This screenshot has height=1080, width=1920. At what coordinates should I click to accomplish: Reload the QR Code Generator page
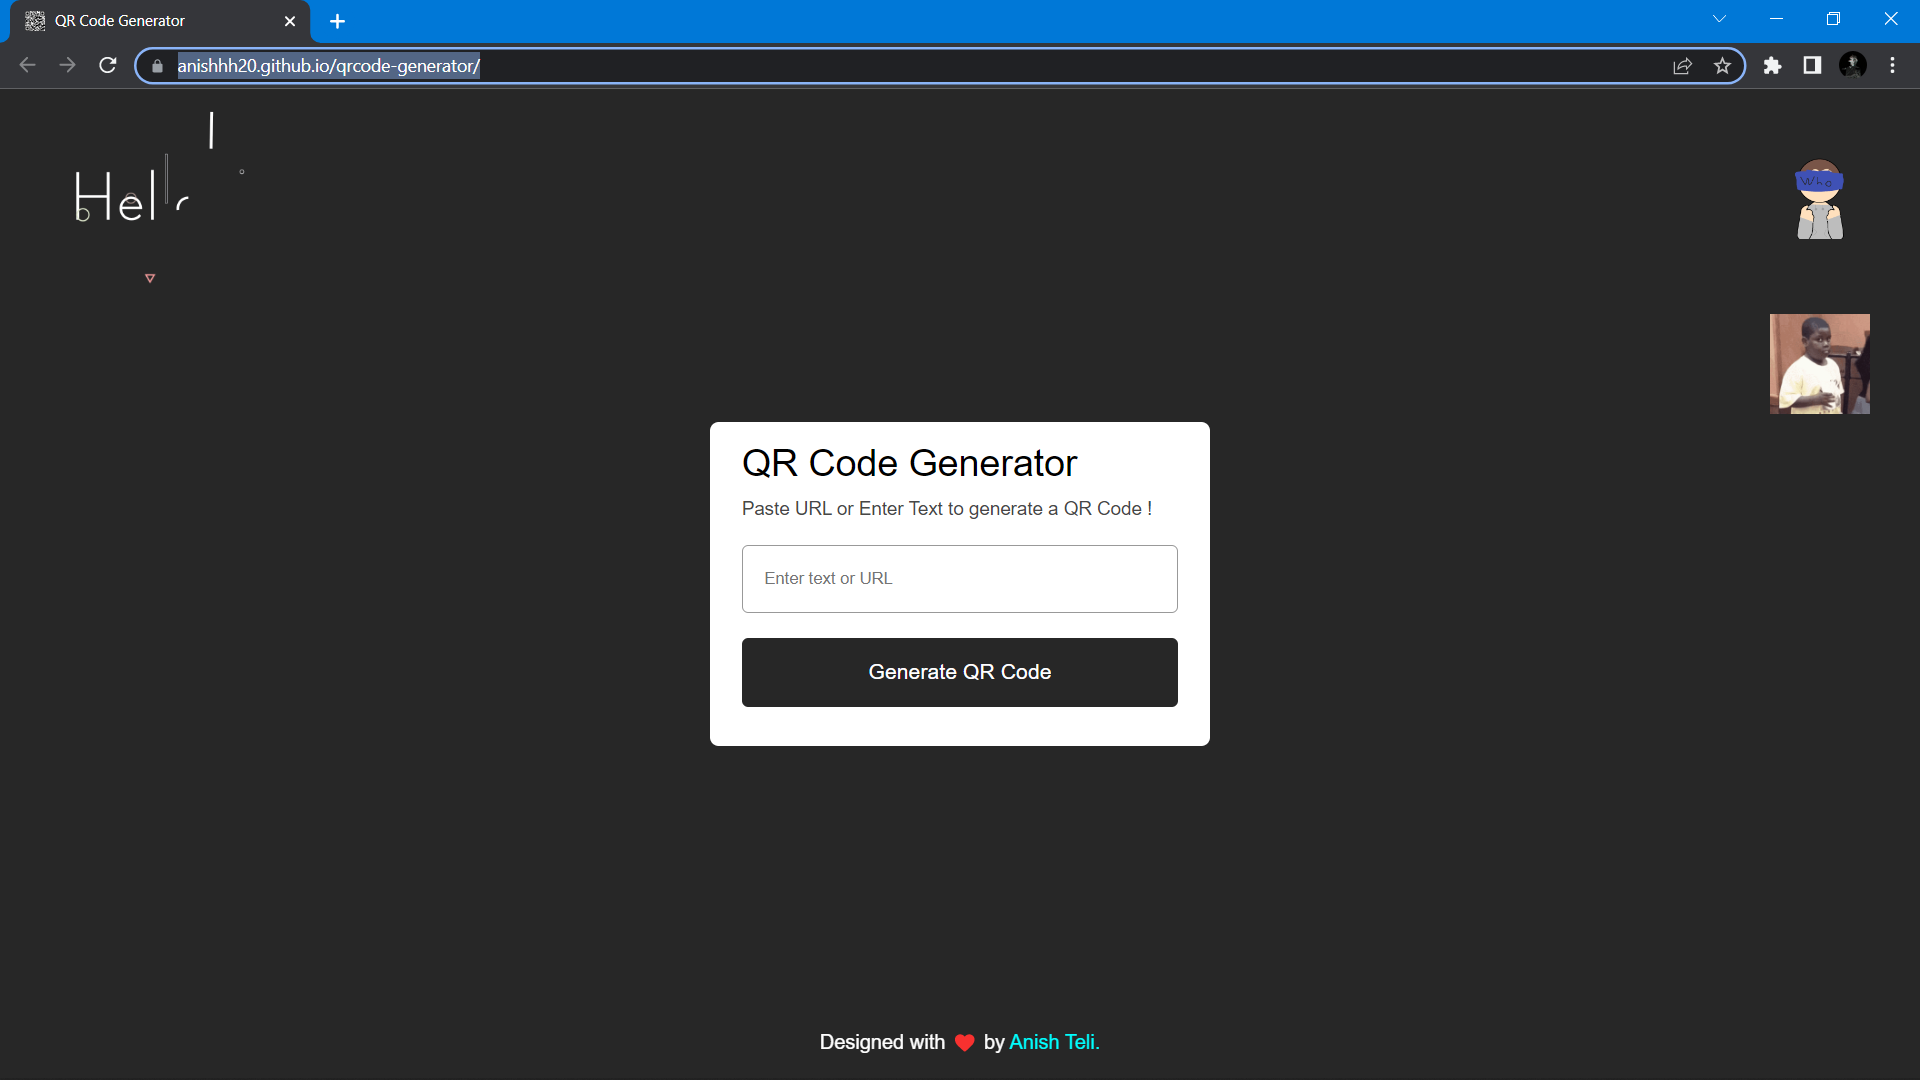tap(108, 65)
